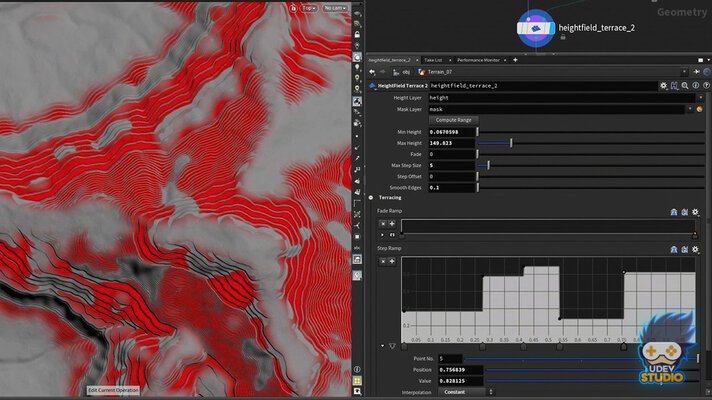
Task: Open the parameter gear menu for HeightField Terrace
Action: [663, 86]
